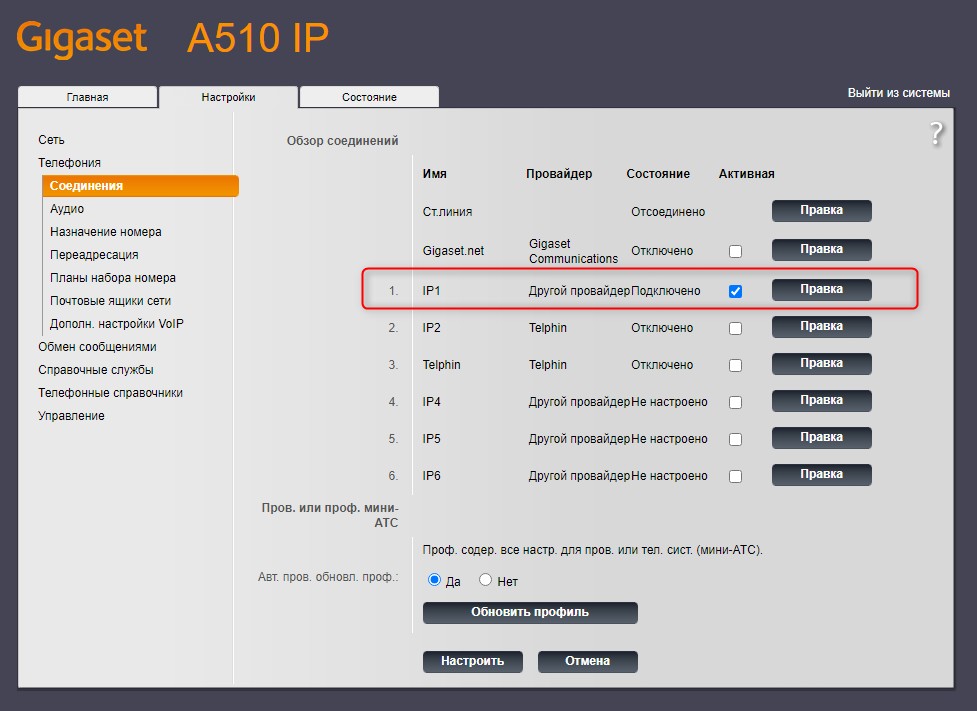Screen dimensions: 977x711
Task: Click the 'Gigaset.net' connection name
Action: tap(453, 251)
